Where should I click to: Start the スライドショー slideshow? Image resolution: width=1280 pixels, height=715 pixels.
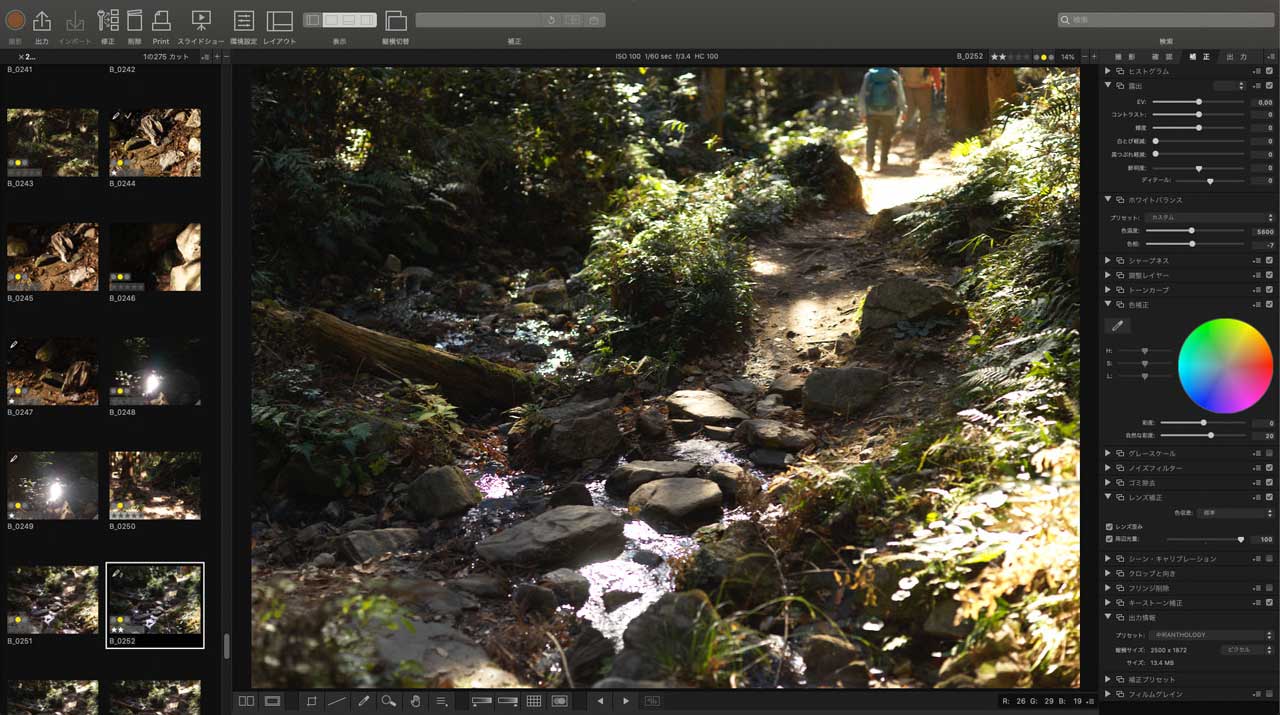[x=201, y=21]
